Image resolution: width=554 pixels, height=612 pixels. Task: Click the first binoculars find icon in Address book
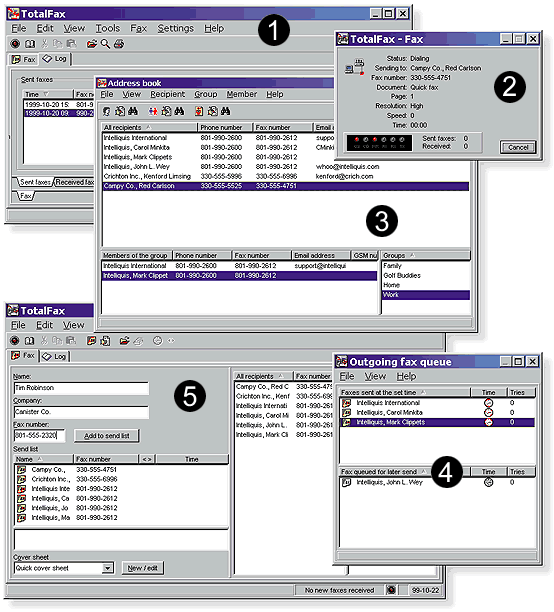[x=133, y=112]
